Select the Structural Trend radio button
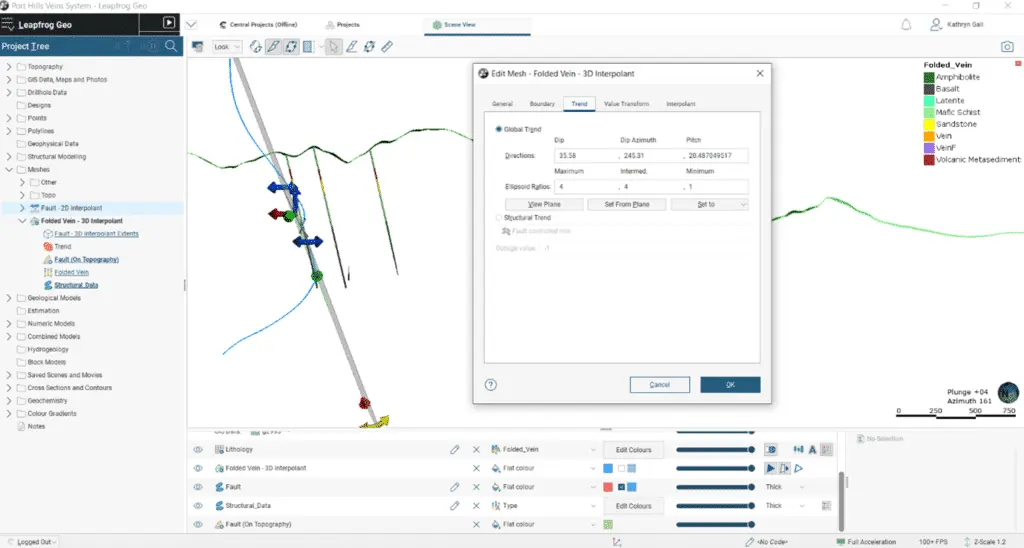Screen dimensions: 1024x548 point(499,218)
